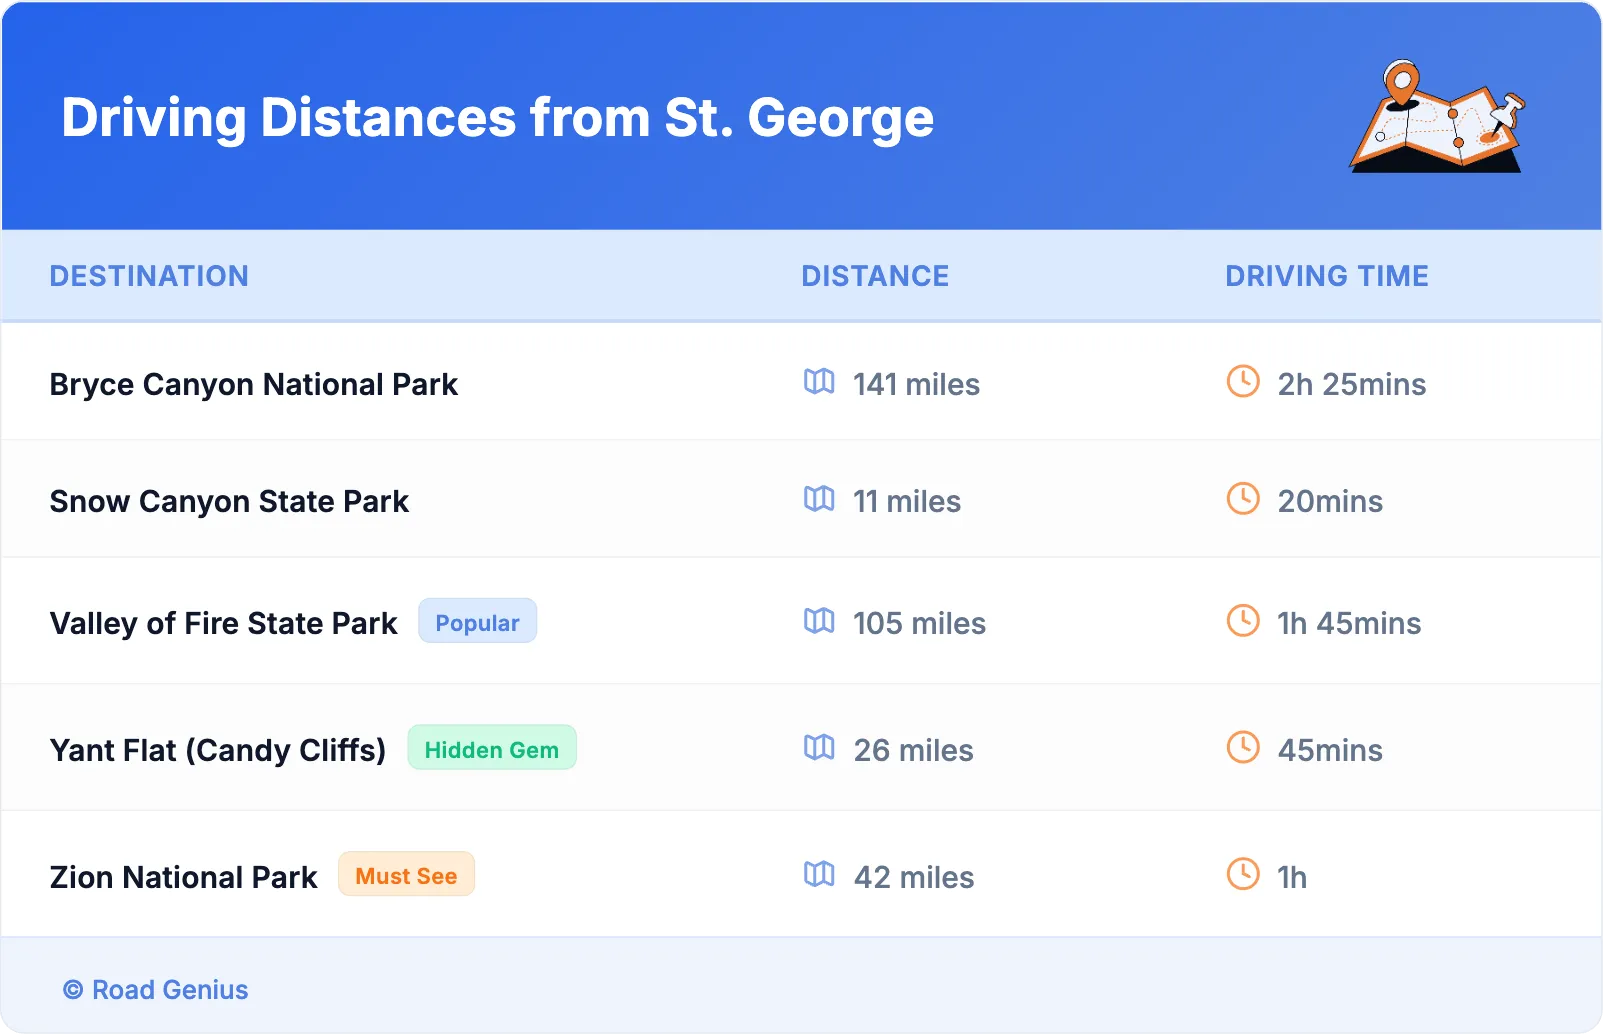This screenshot has width=1604, height=1034.
Task: Click the 20mins driving time
Action: (1330, 502)
